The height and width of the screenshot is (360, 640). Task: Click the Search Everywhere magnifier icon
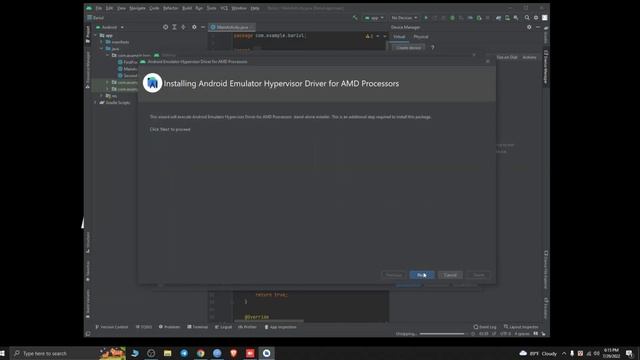click(x=527, y=18)
